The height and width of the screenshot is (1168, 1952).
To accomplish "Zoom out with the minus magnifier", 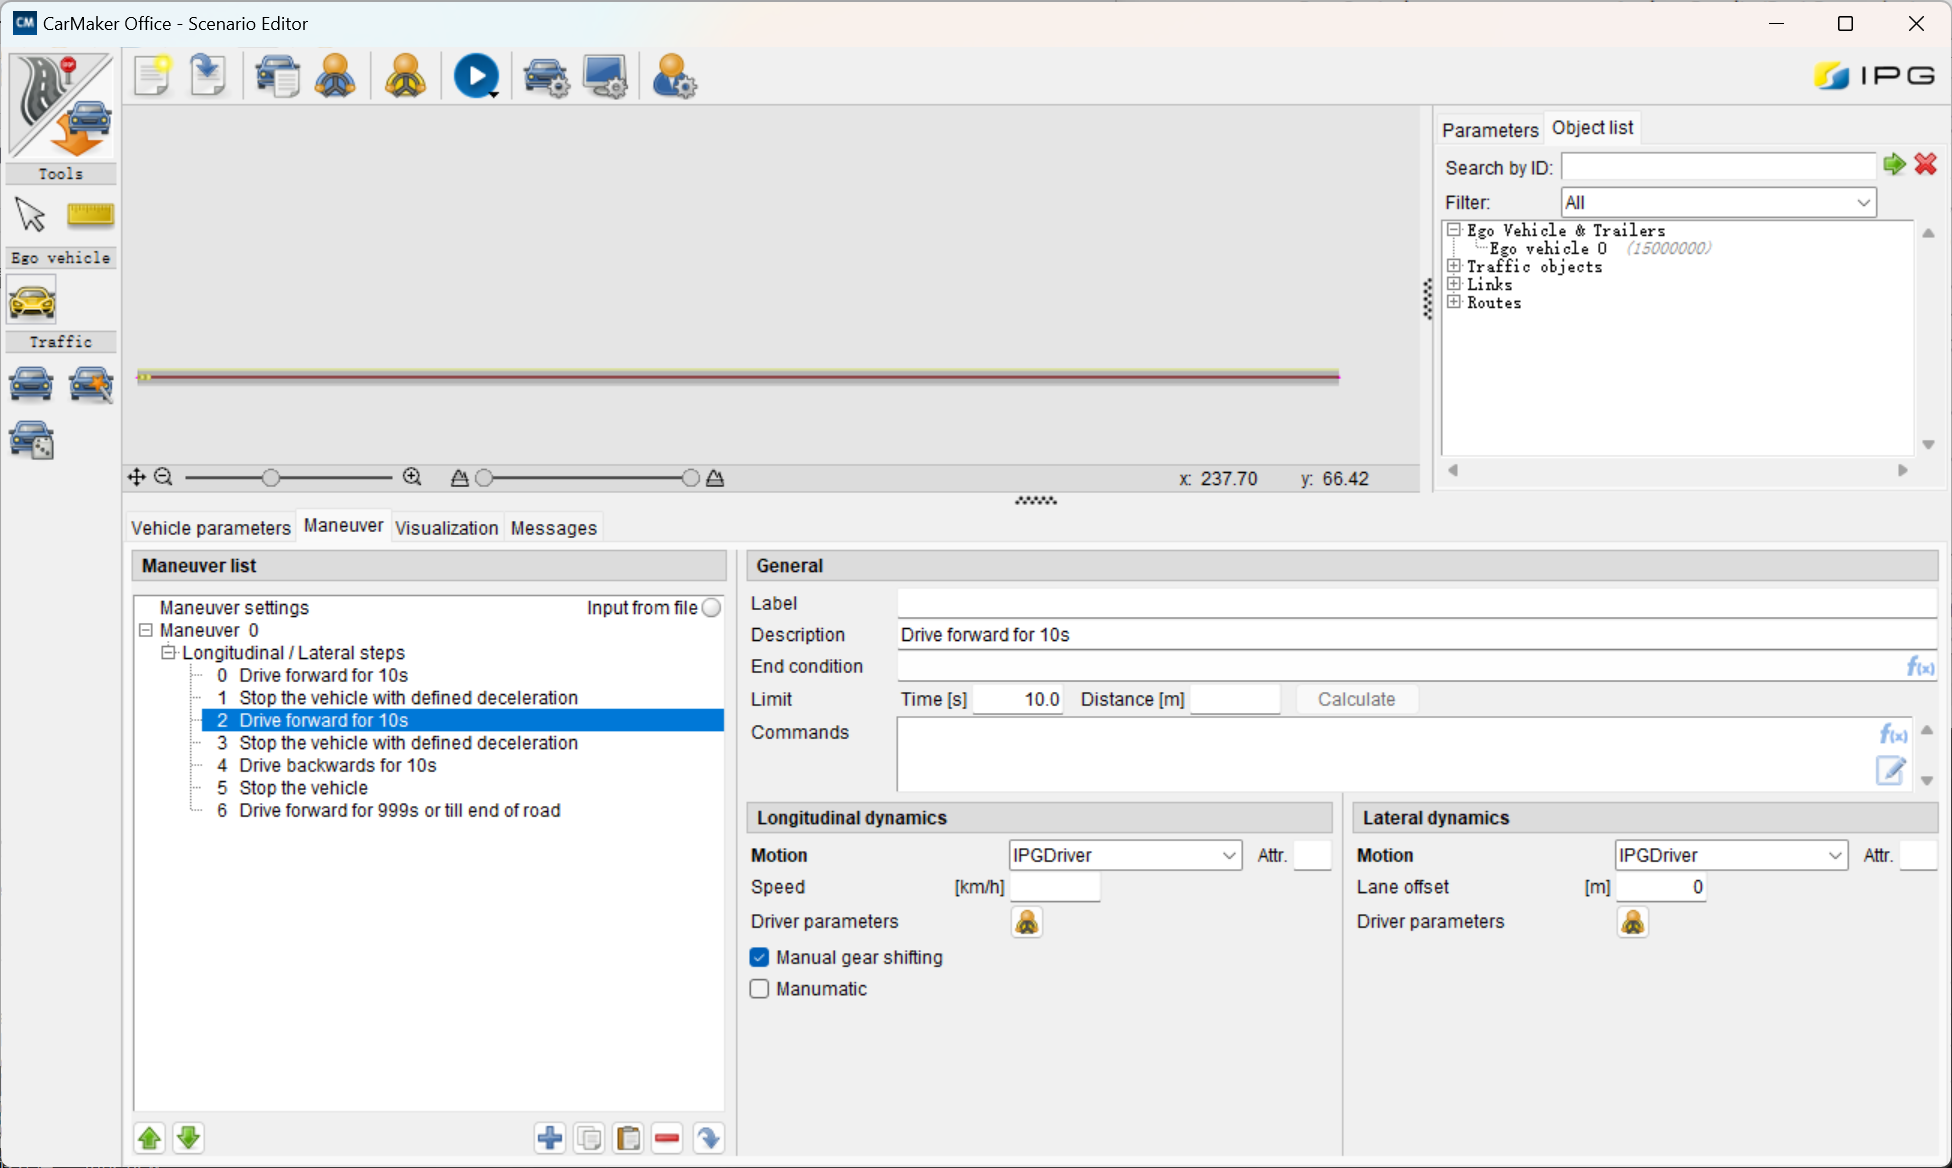I will (164, 478).
